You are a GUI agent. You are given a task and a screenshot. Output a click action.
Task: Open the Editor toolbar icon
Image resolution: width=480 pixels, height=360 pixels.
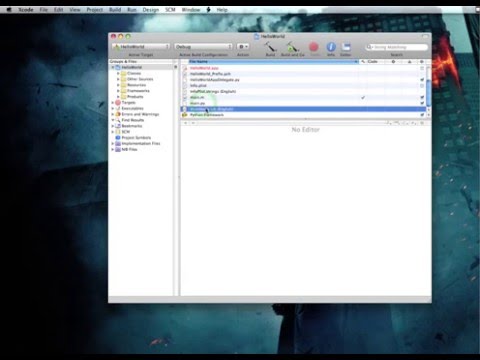pyautogui.click(x=346, y=47)
